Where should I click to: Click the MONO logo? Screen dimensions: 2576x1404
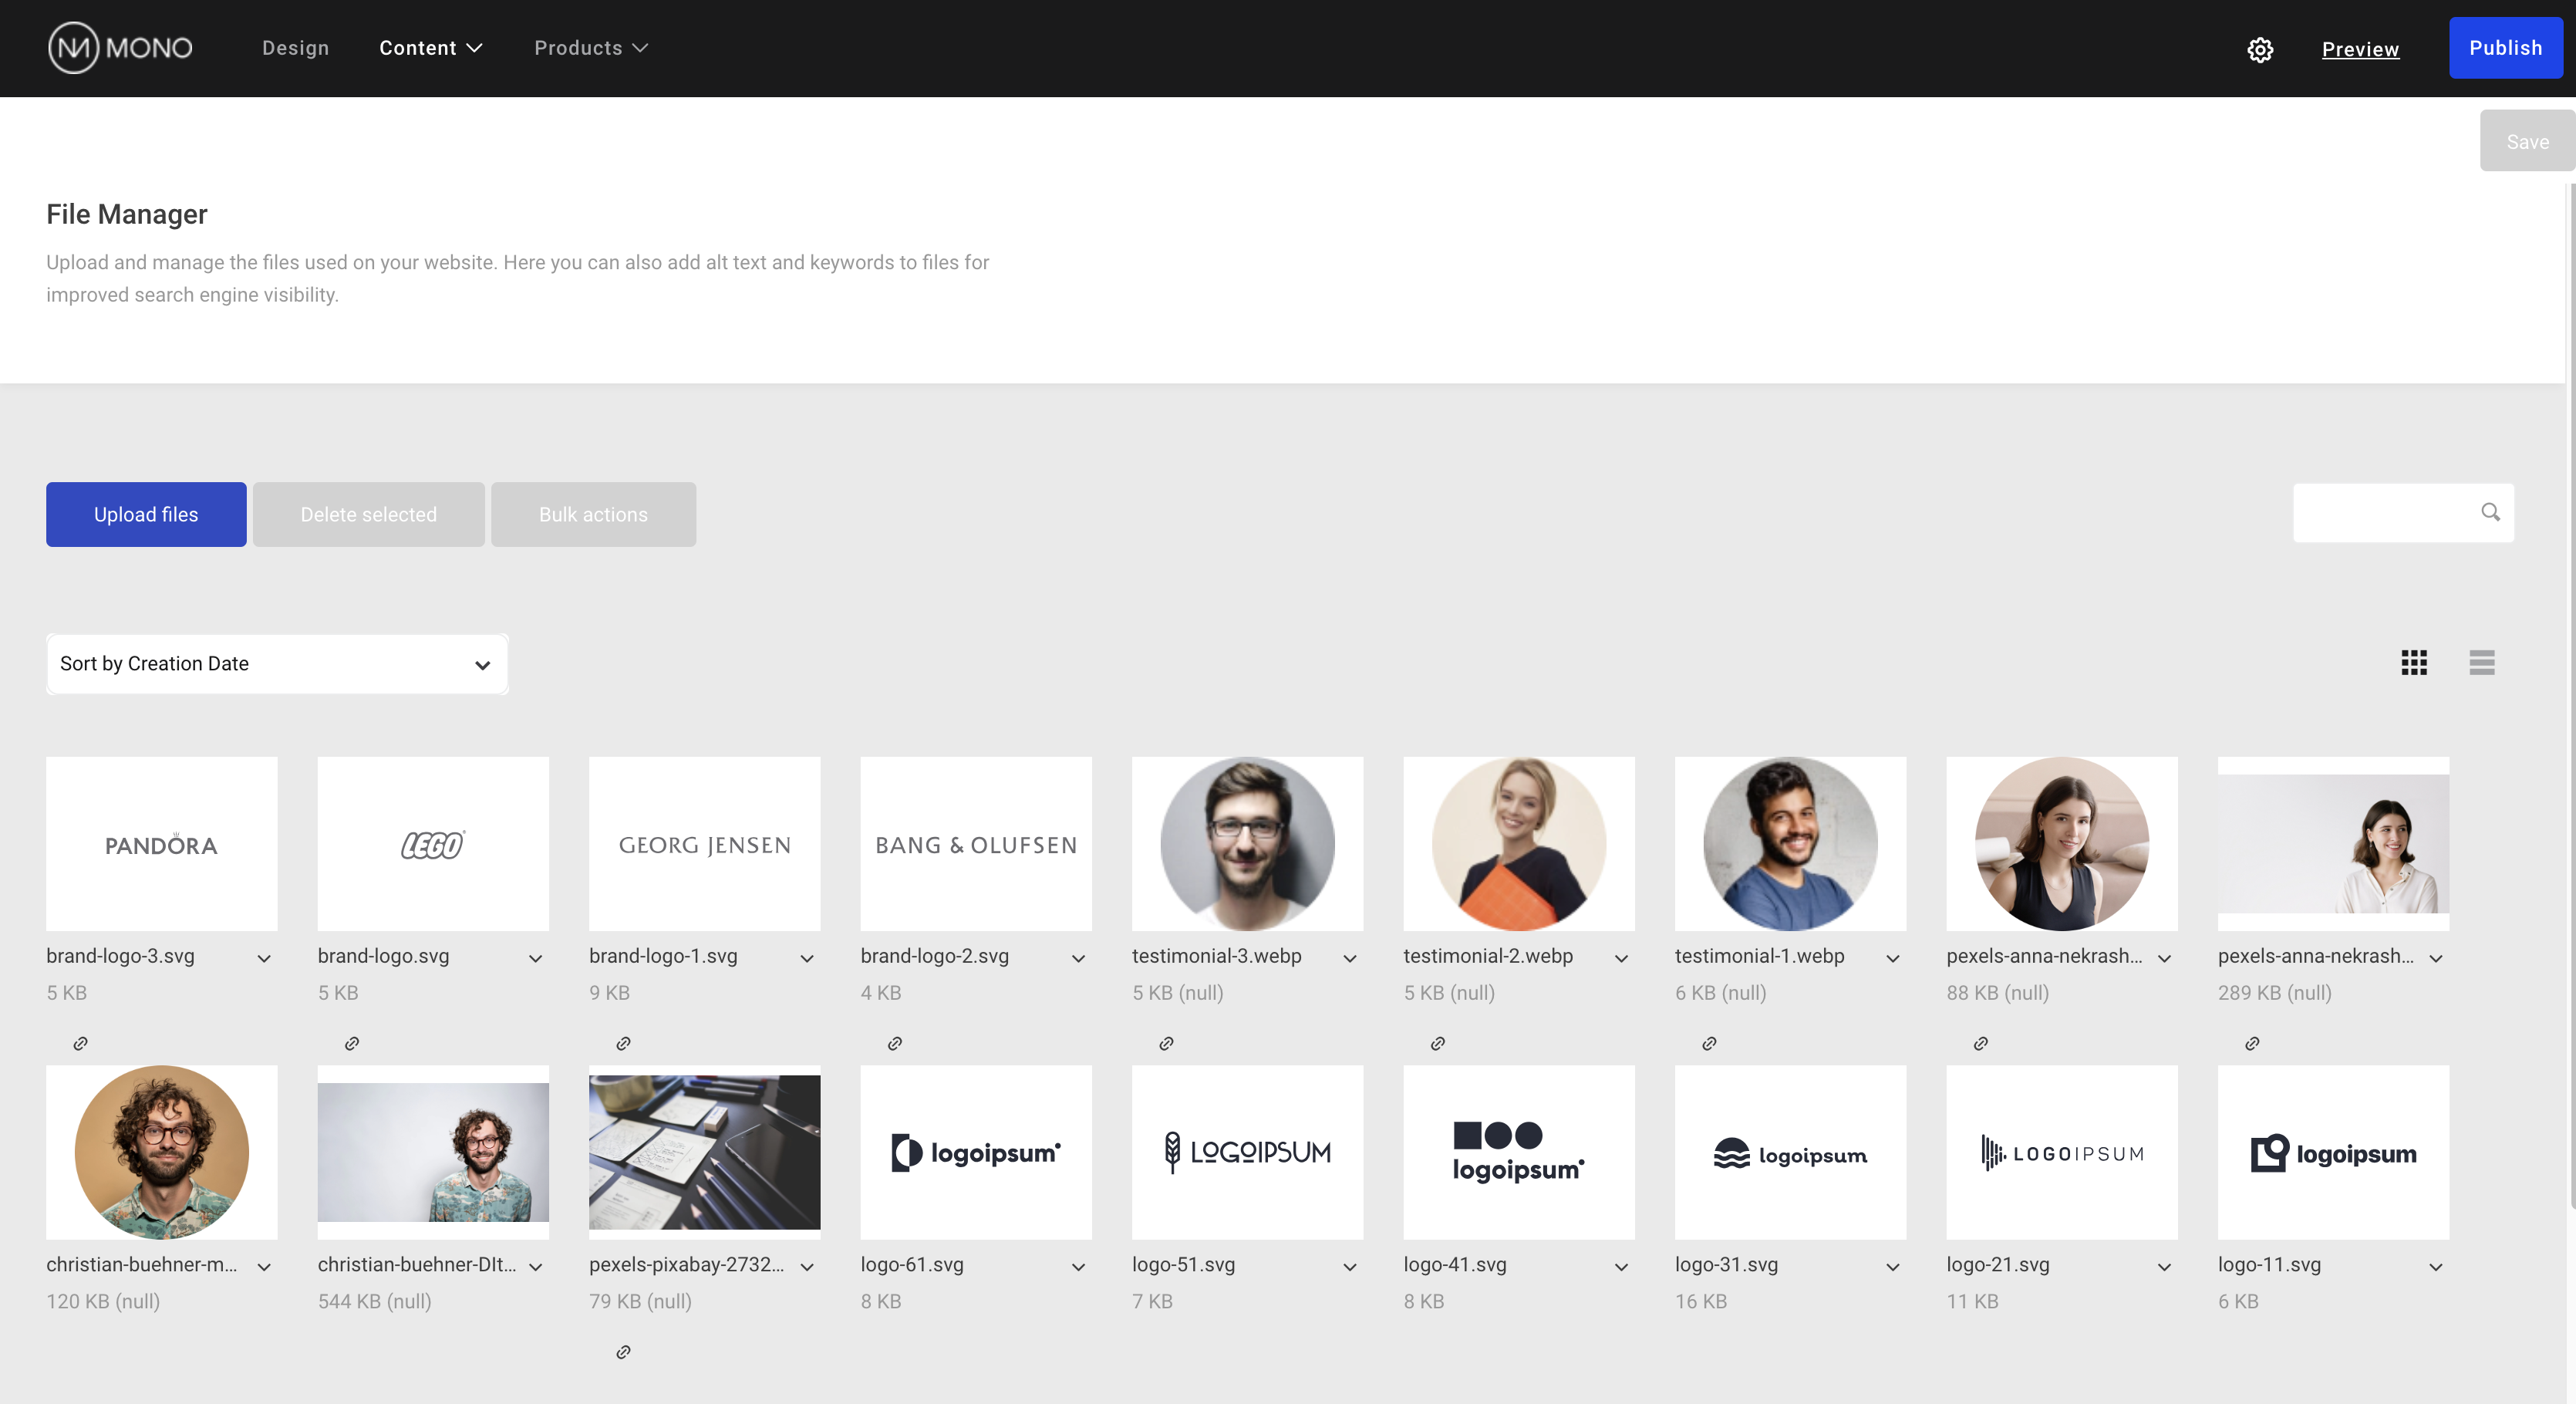click(120, 48)
